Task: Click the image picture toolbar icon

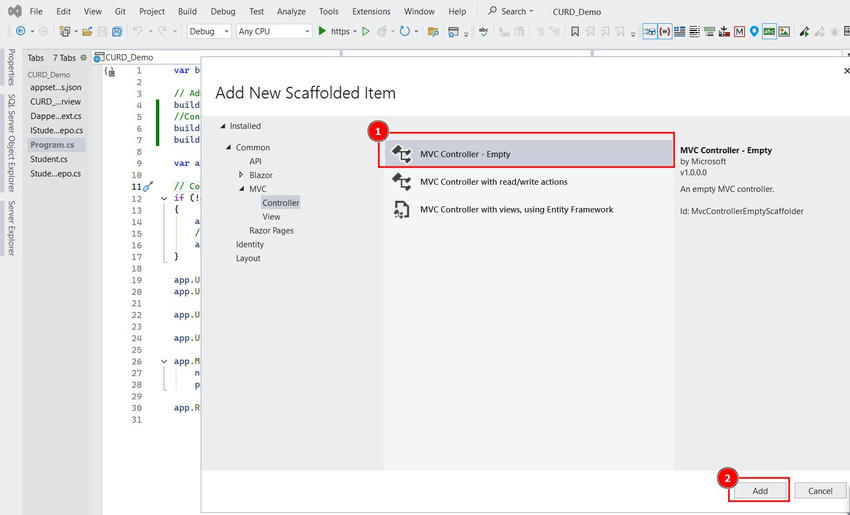Action: [784, 31]
